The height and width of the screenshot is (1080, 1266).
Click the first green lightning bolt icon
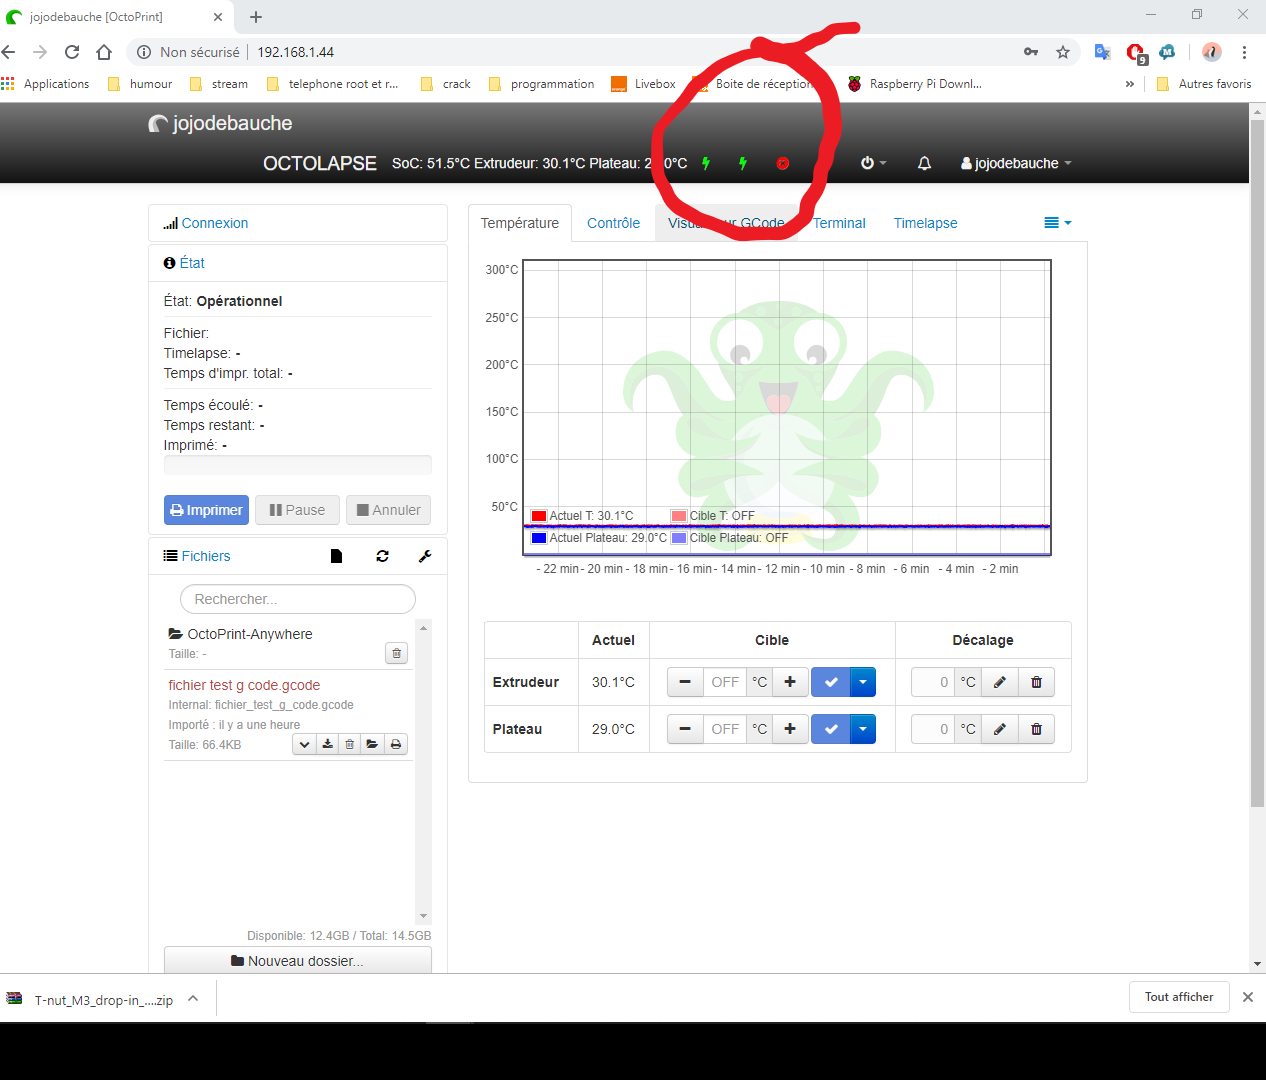click(x=706, y=163)
